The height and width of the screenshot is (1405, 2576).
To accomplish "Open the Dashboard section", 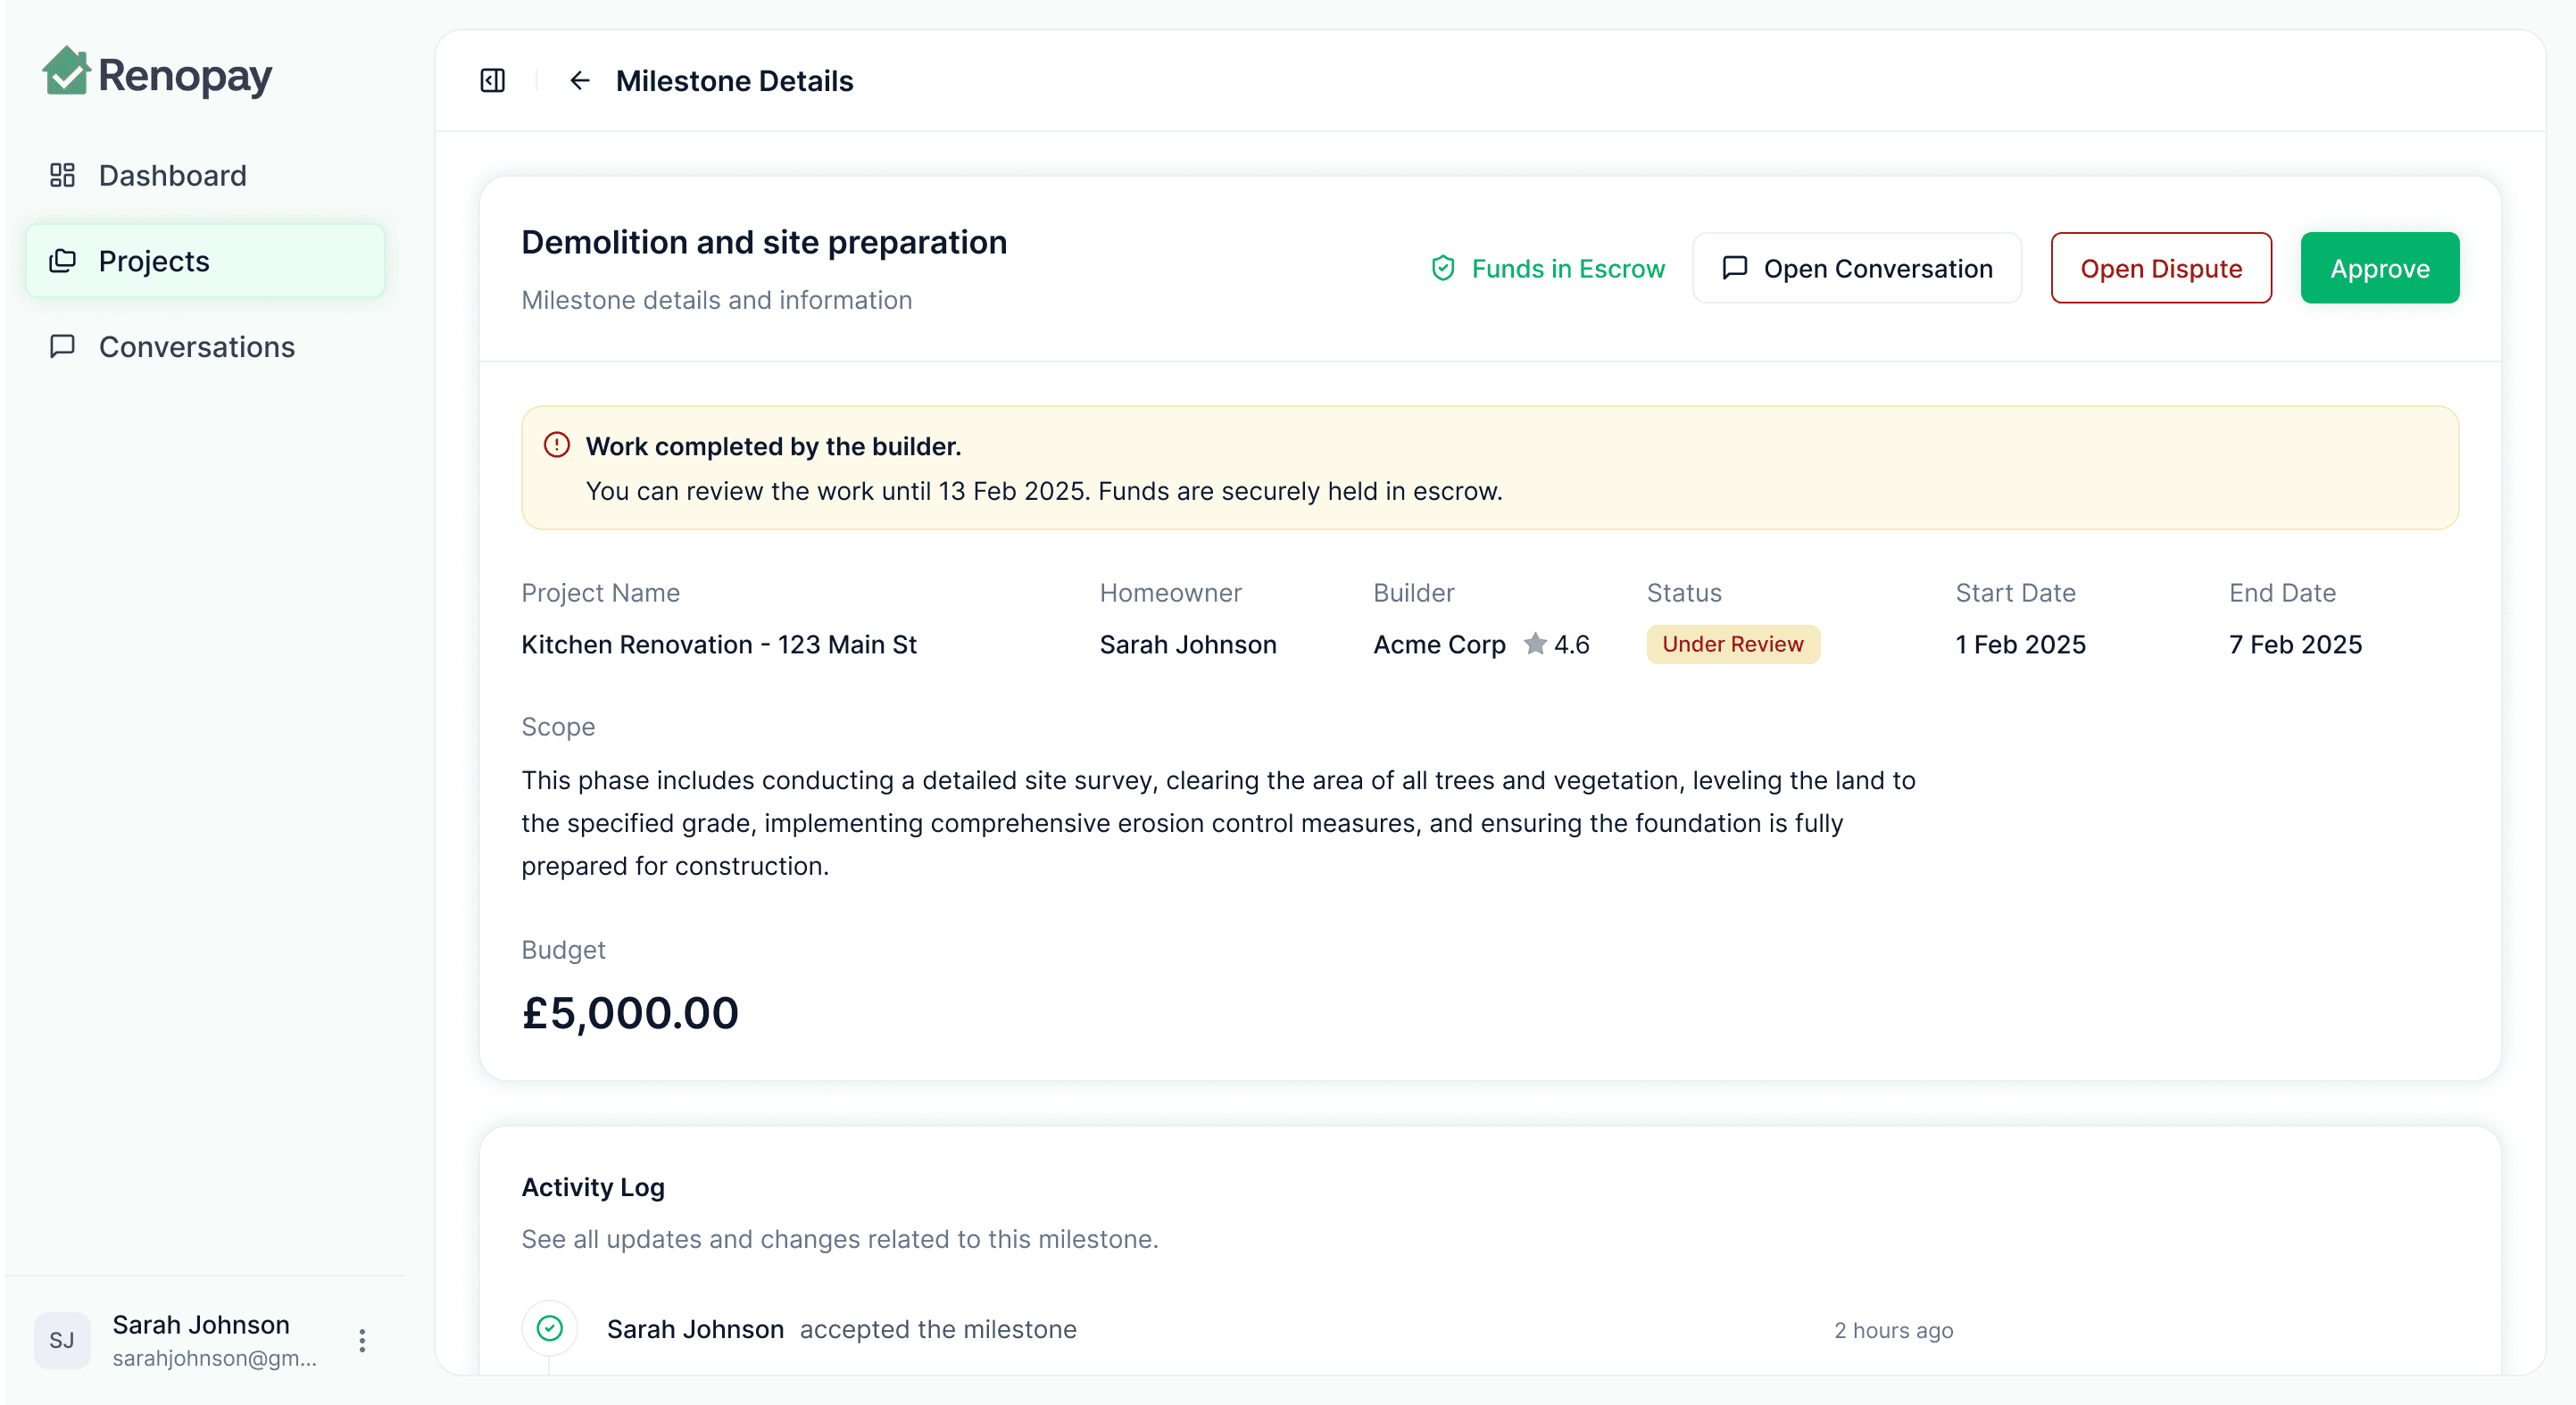I will (172, 175).
